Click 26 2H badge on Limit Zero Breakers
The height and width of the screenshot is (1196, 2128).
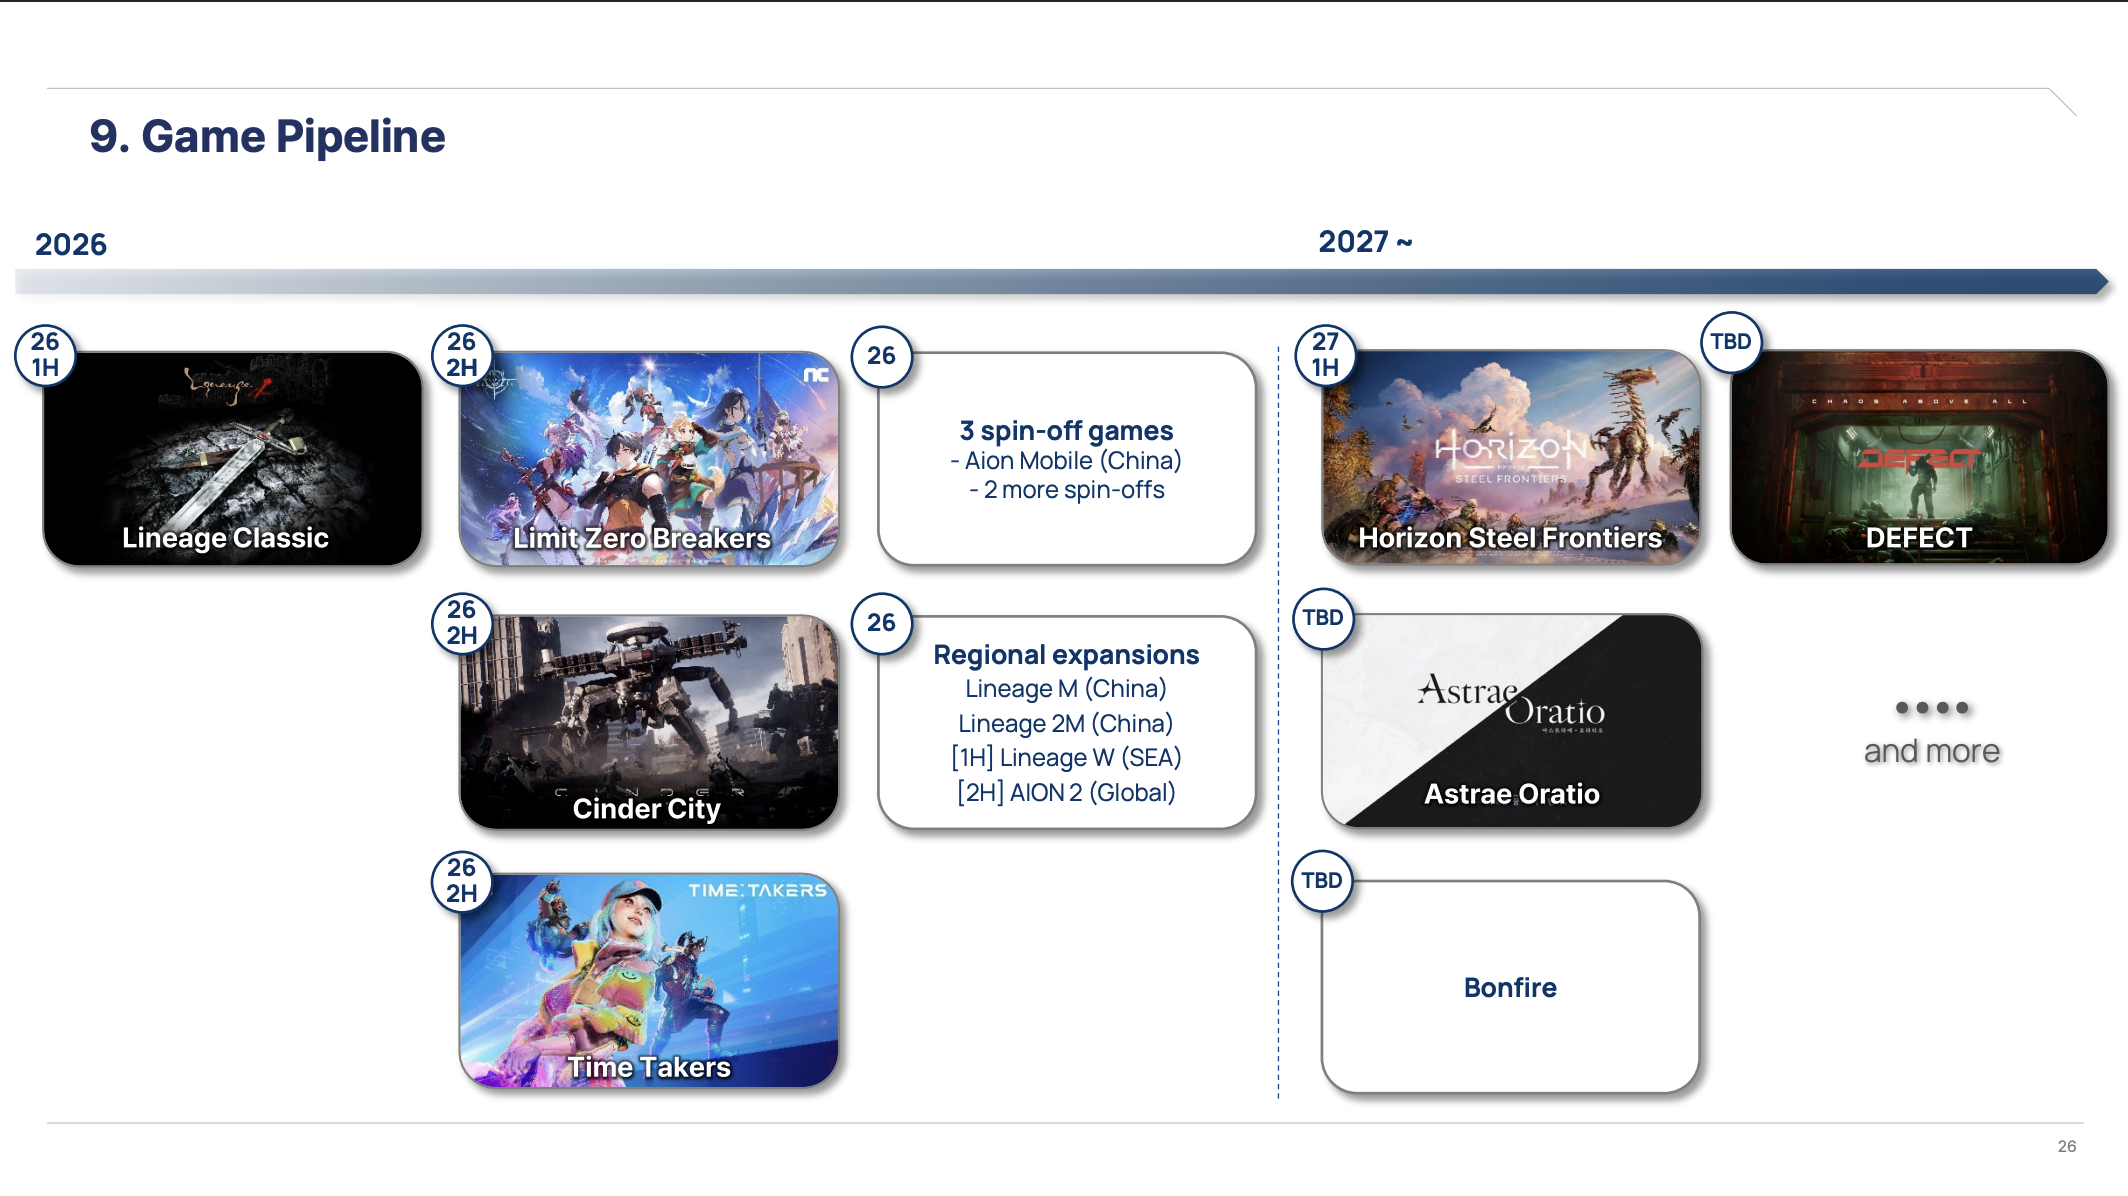click(461, 355)
